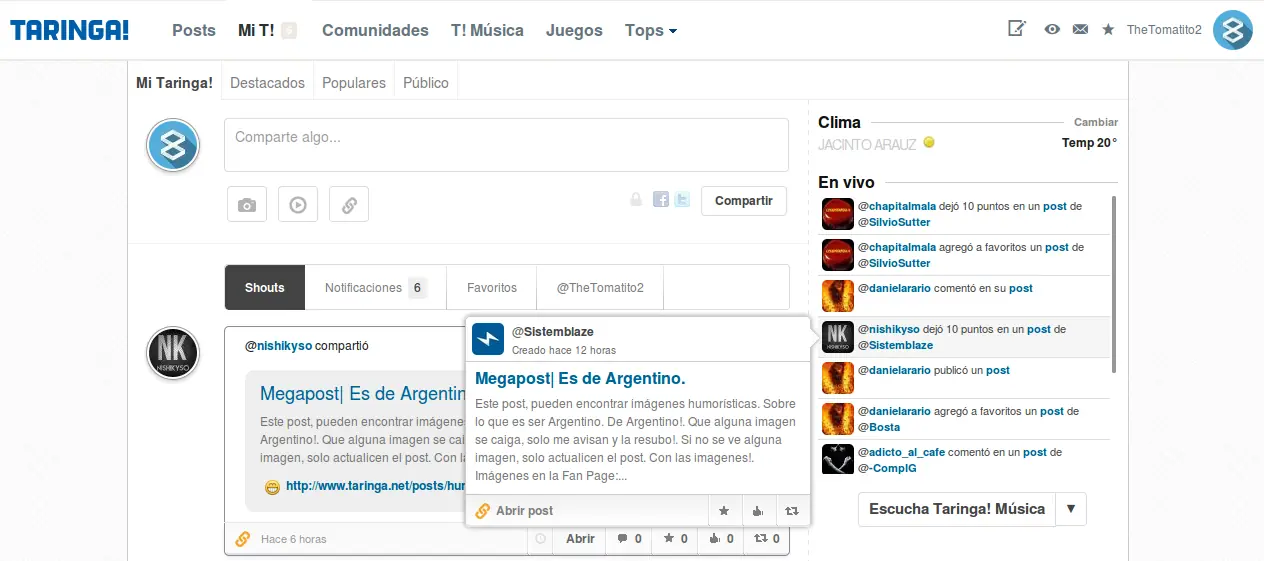The image size is (1264, 561).
Task: Switch to the Destacados tab
Action: coord(267,83)
